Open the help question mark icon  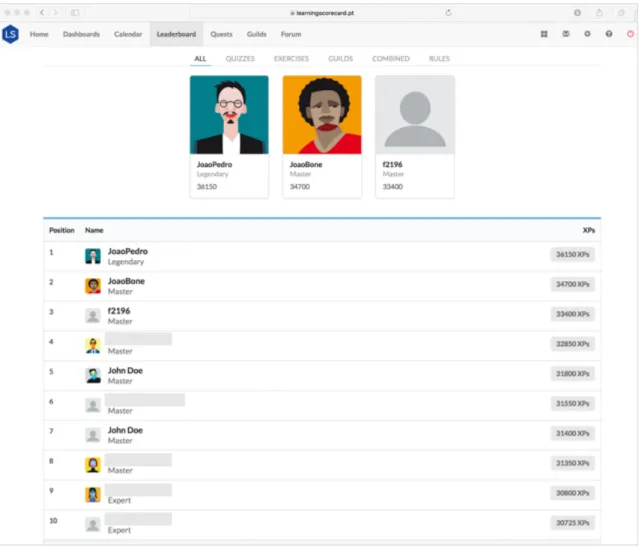[608, 34]
